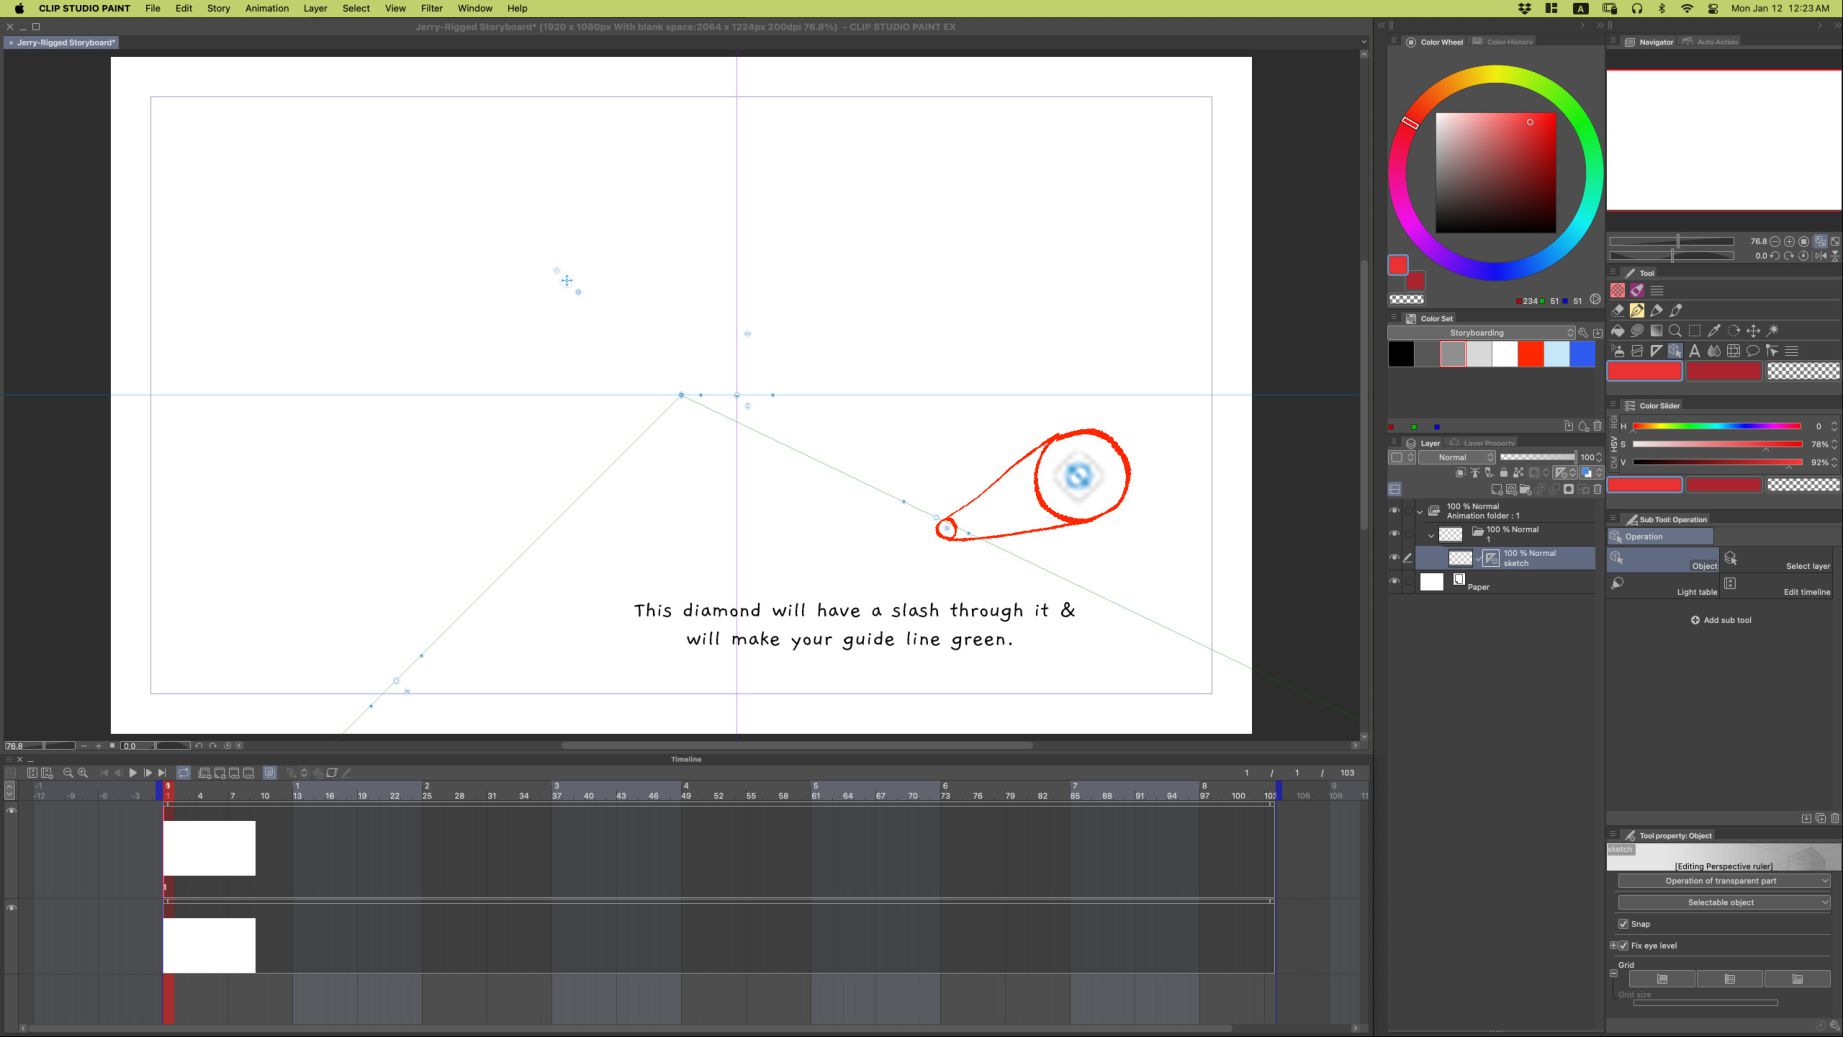Image resolution: width=1843 pixels, height=1037 pixels.
Task: Select the Text tool icon
Action: (x=1694, y=351)
